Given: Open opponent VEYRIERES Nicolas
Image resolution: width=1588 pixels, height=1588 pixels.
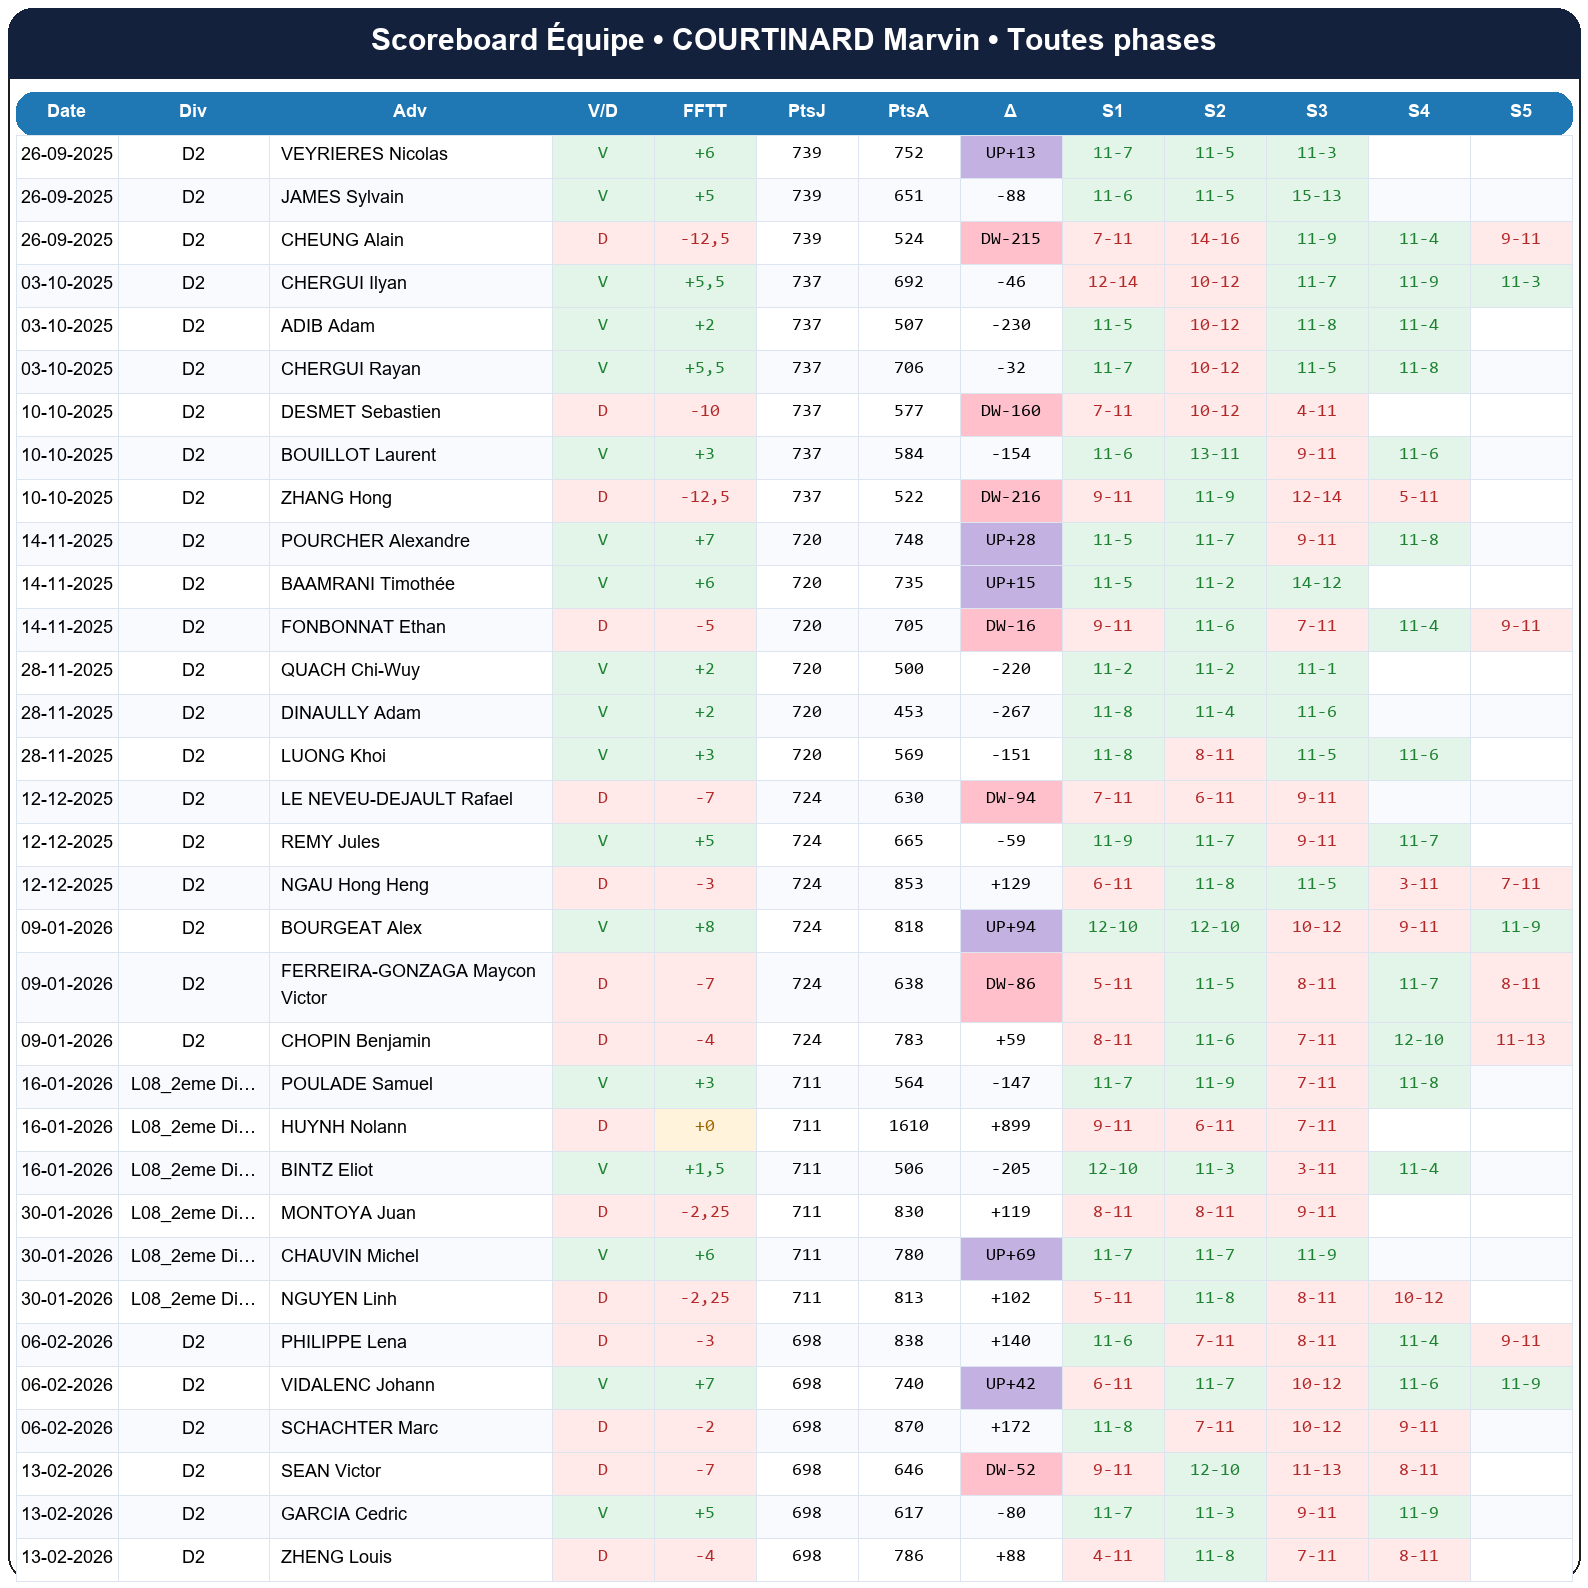Looking at the screenshot, I should 364,154.
